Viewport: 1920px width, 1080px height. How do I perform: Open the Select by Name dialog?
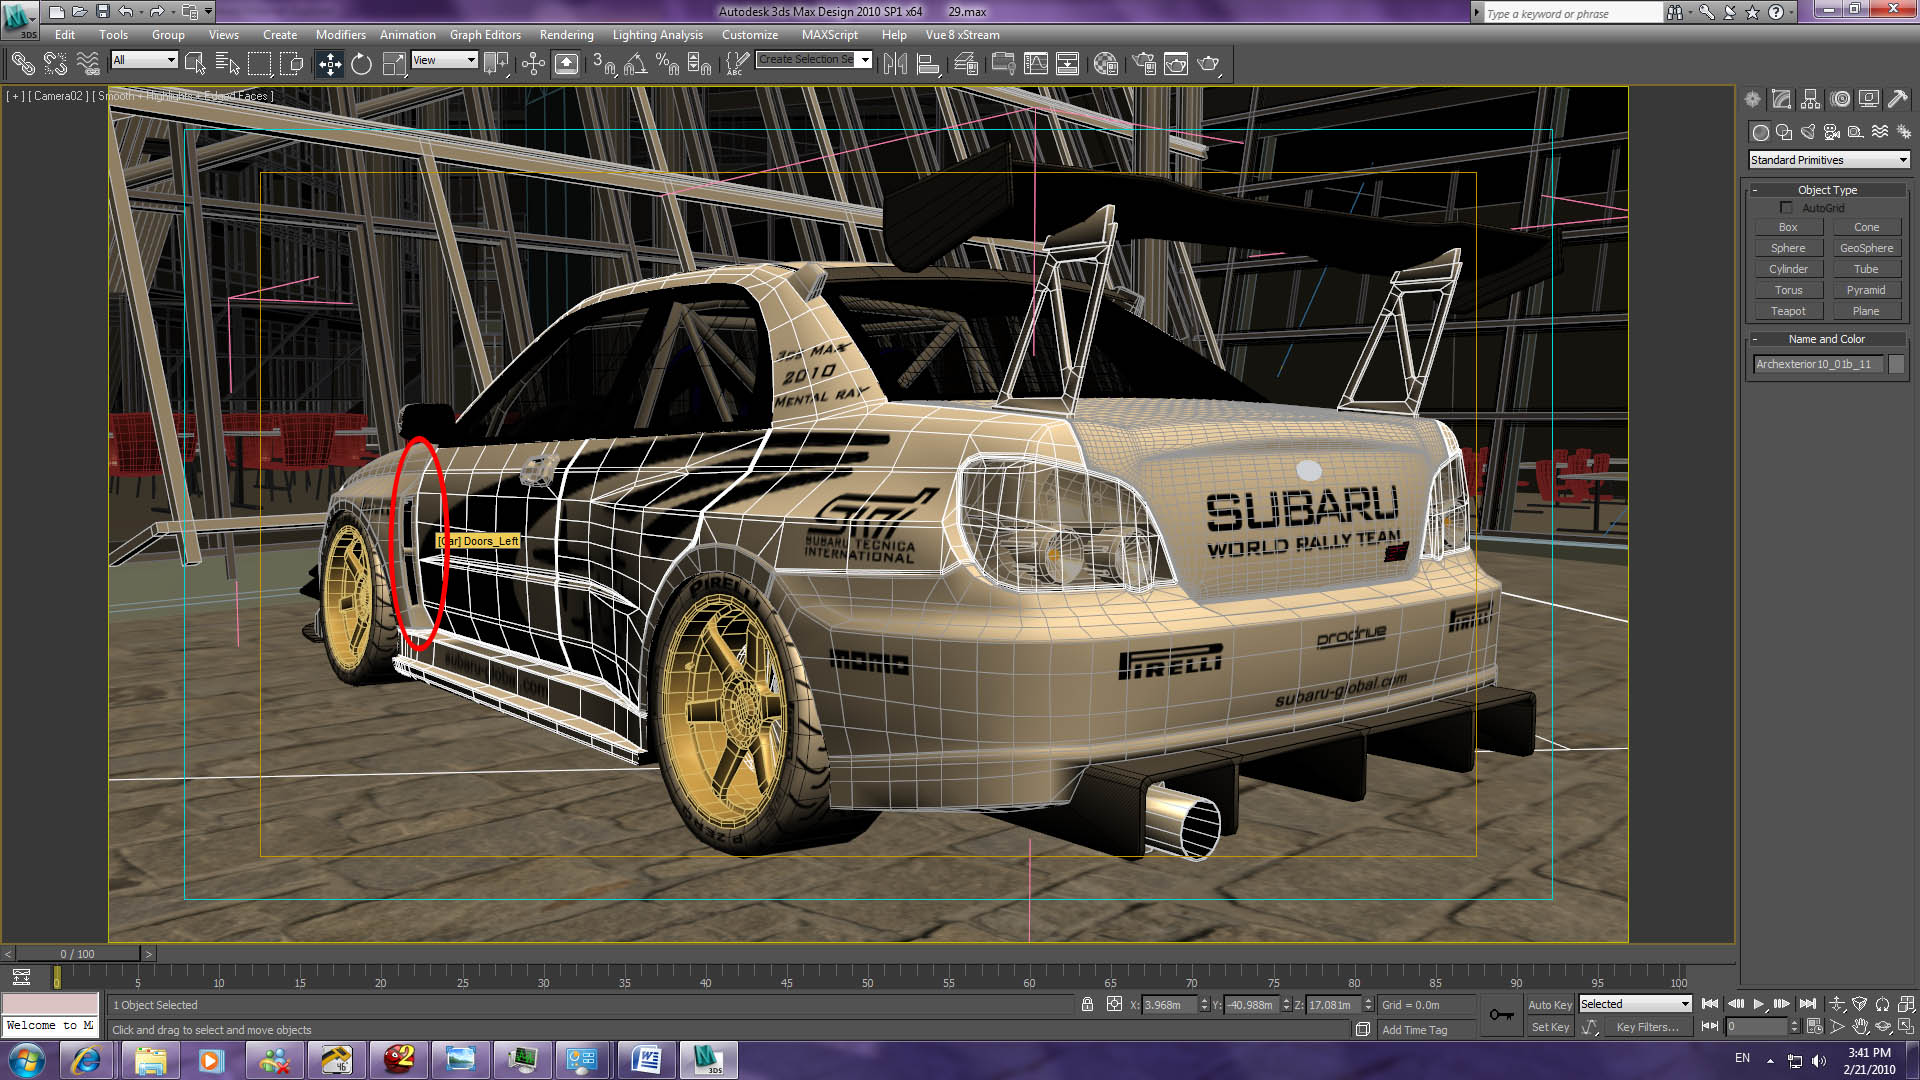[x=228, y=64]
